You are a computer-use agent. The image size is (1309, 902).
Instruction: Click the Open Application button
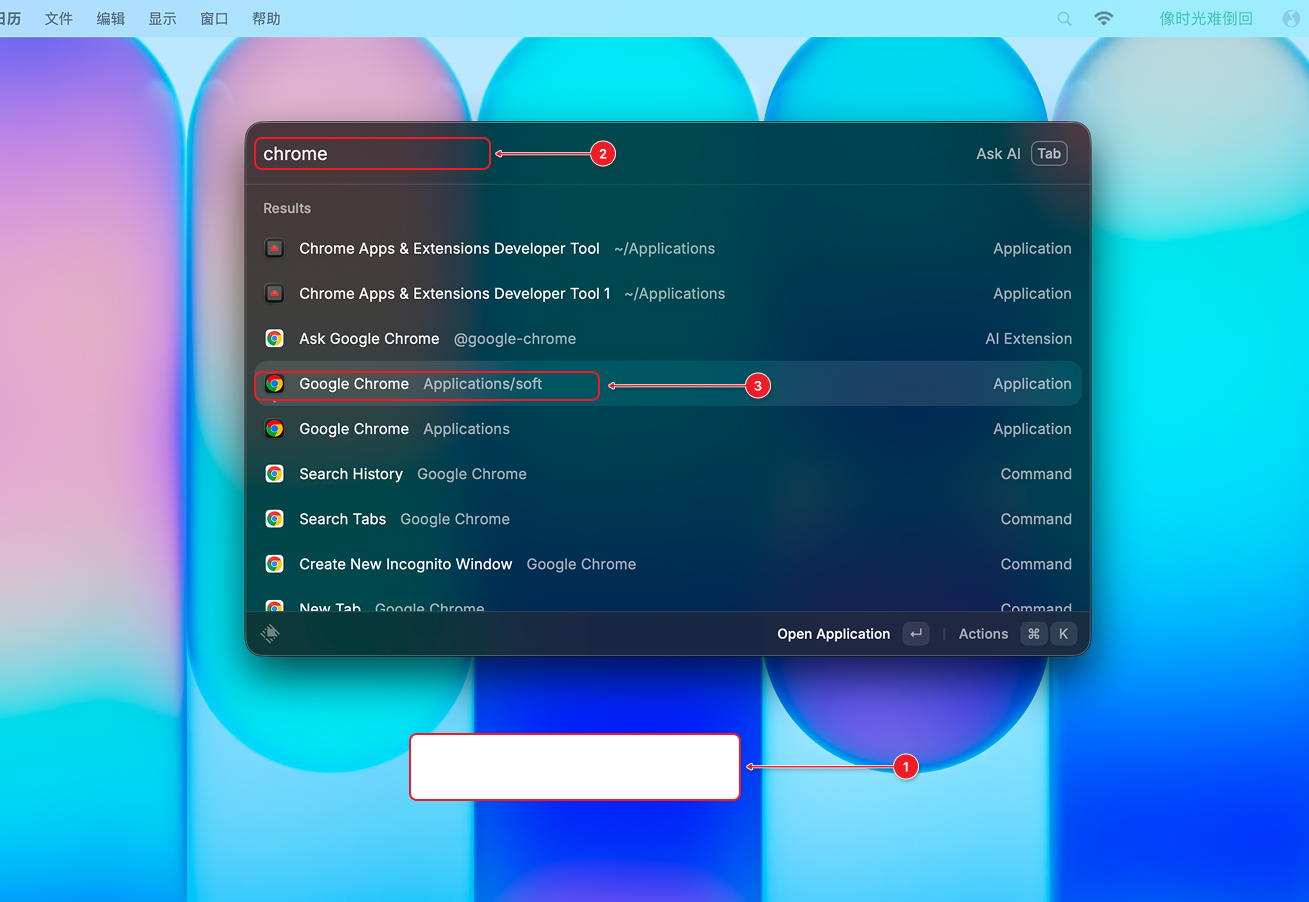click(x=833, y=633)
